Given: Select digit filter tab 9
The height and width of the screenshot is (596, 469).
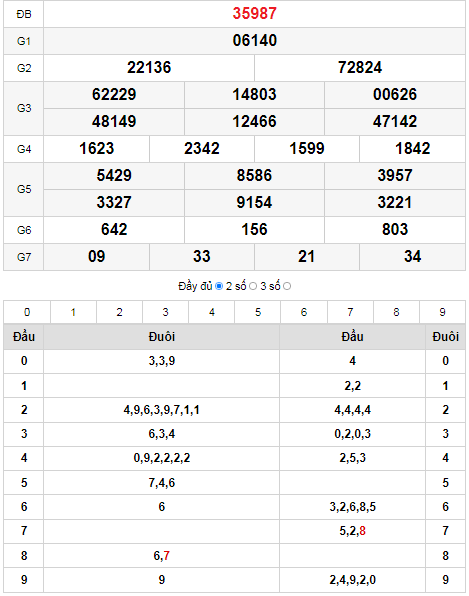Looking at the screenshot, I should click(x=442, y=312).
